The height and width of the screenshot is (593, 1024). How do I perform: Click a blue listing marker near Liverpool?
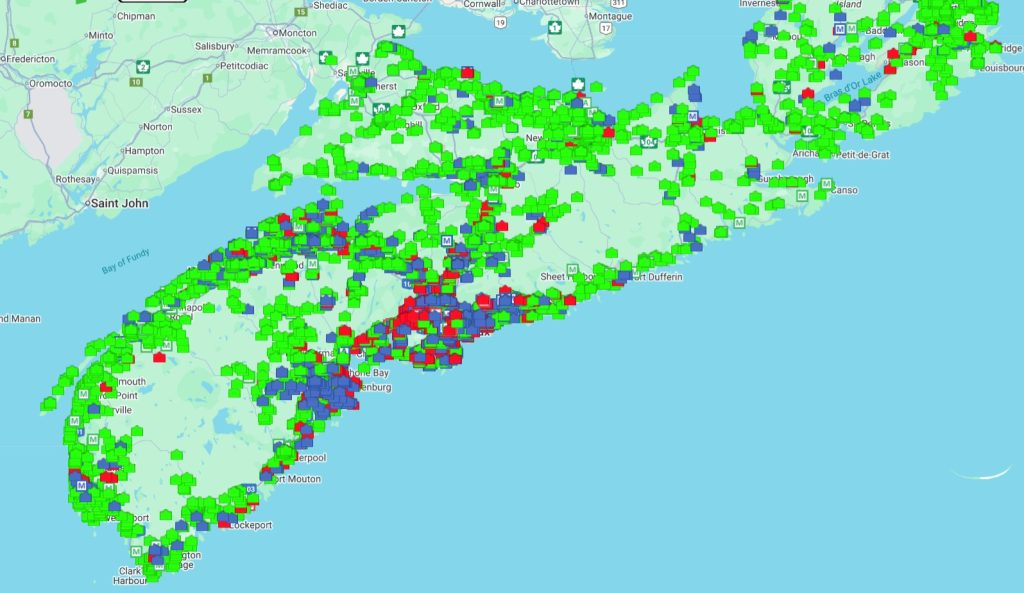tap(306, 440)
